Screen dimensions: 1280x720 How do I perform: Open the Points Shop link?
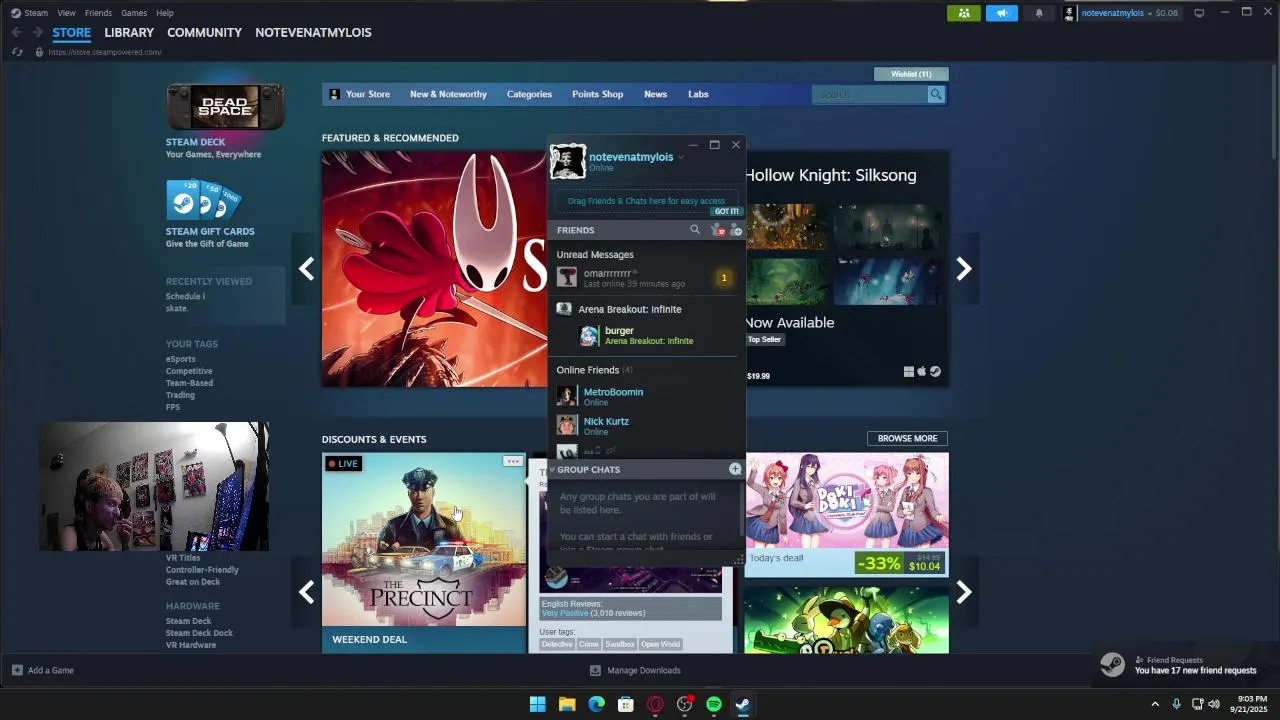pyautogui.click(x=597, y=94)
